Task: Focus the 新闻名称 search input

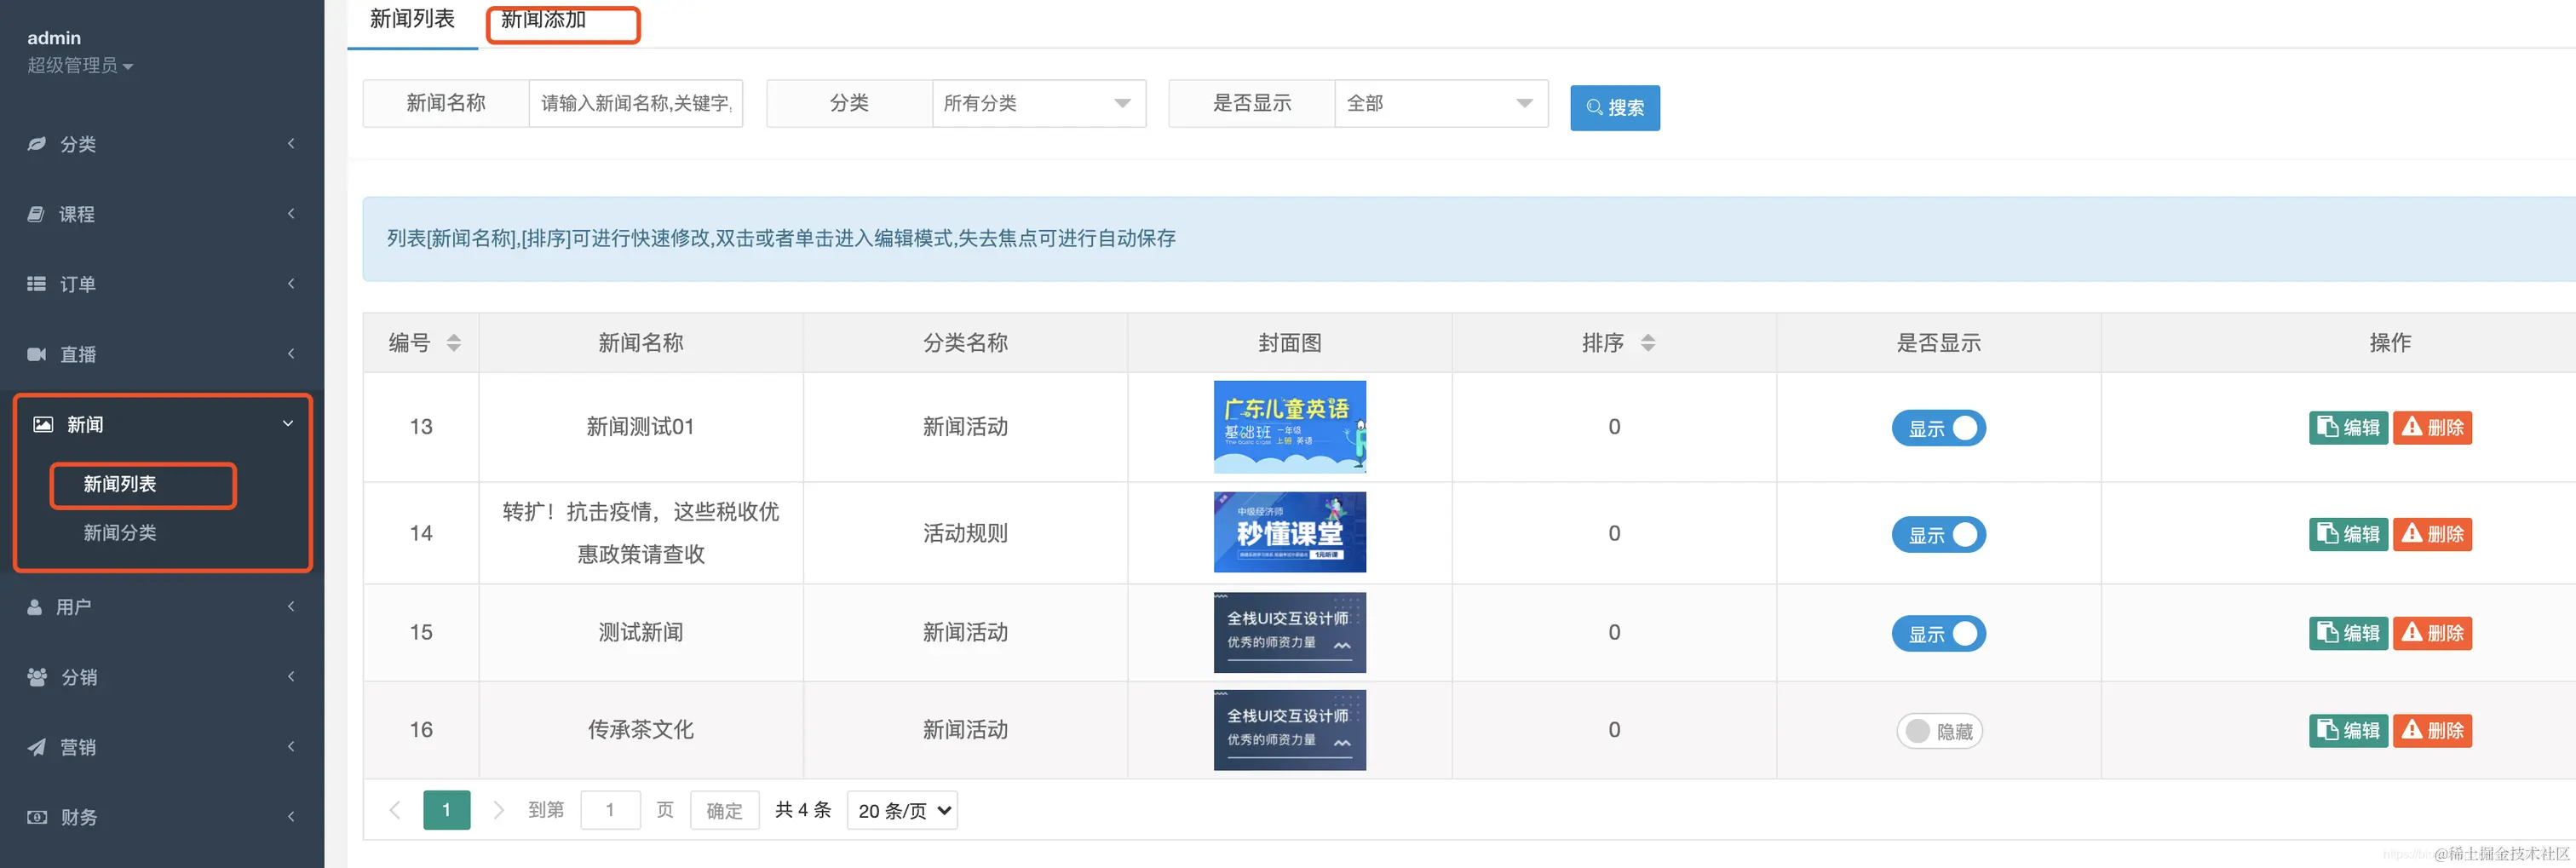Action: click(636, 103)
